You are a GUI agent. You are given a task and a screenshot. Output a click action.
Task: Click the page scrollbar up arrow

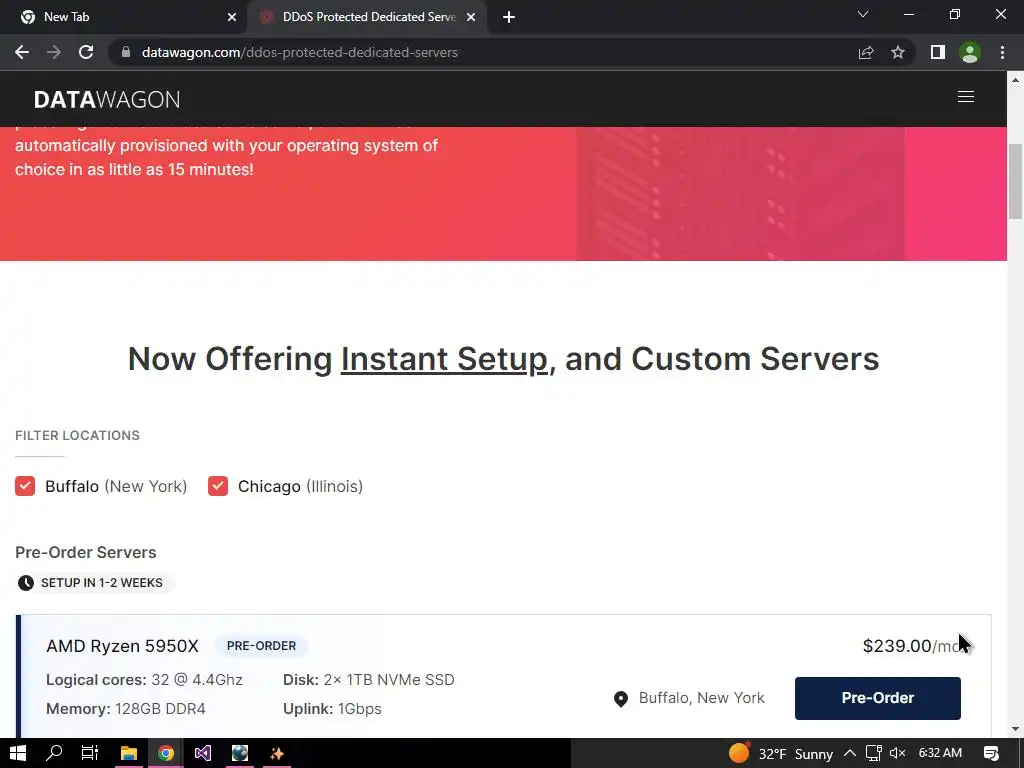pos(1016,80)
